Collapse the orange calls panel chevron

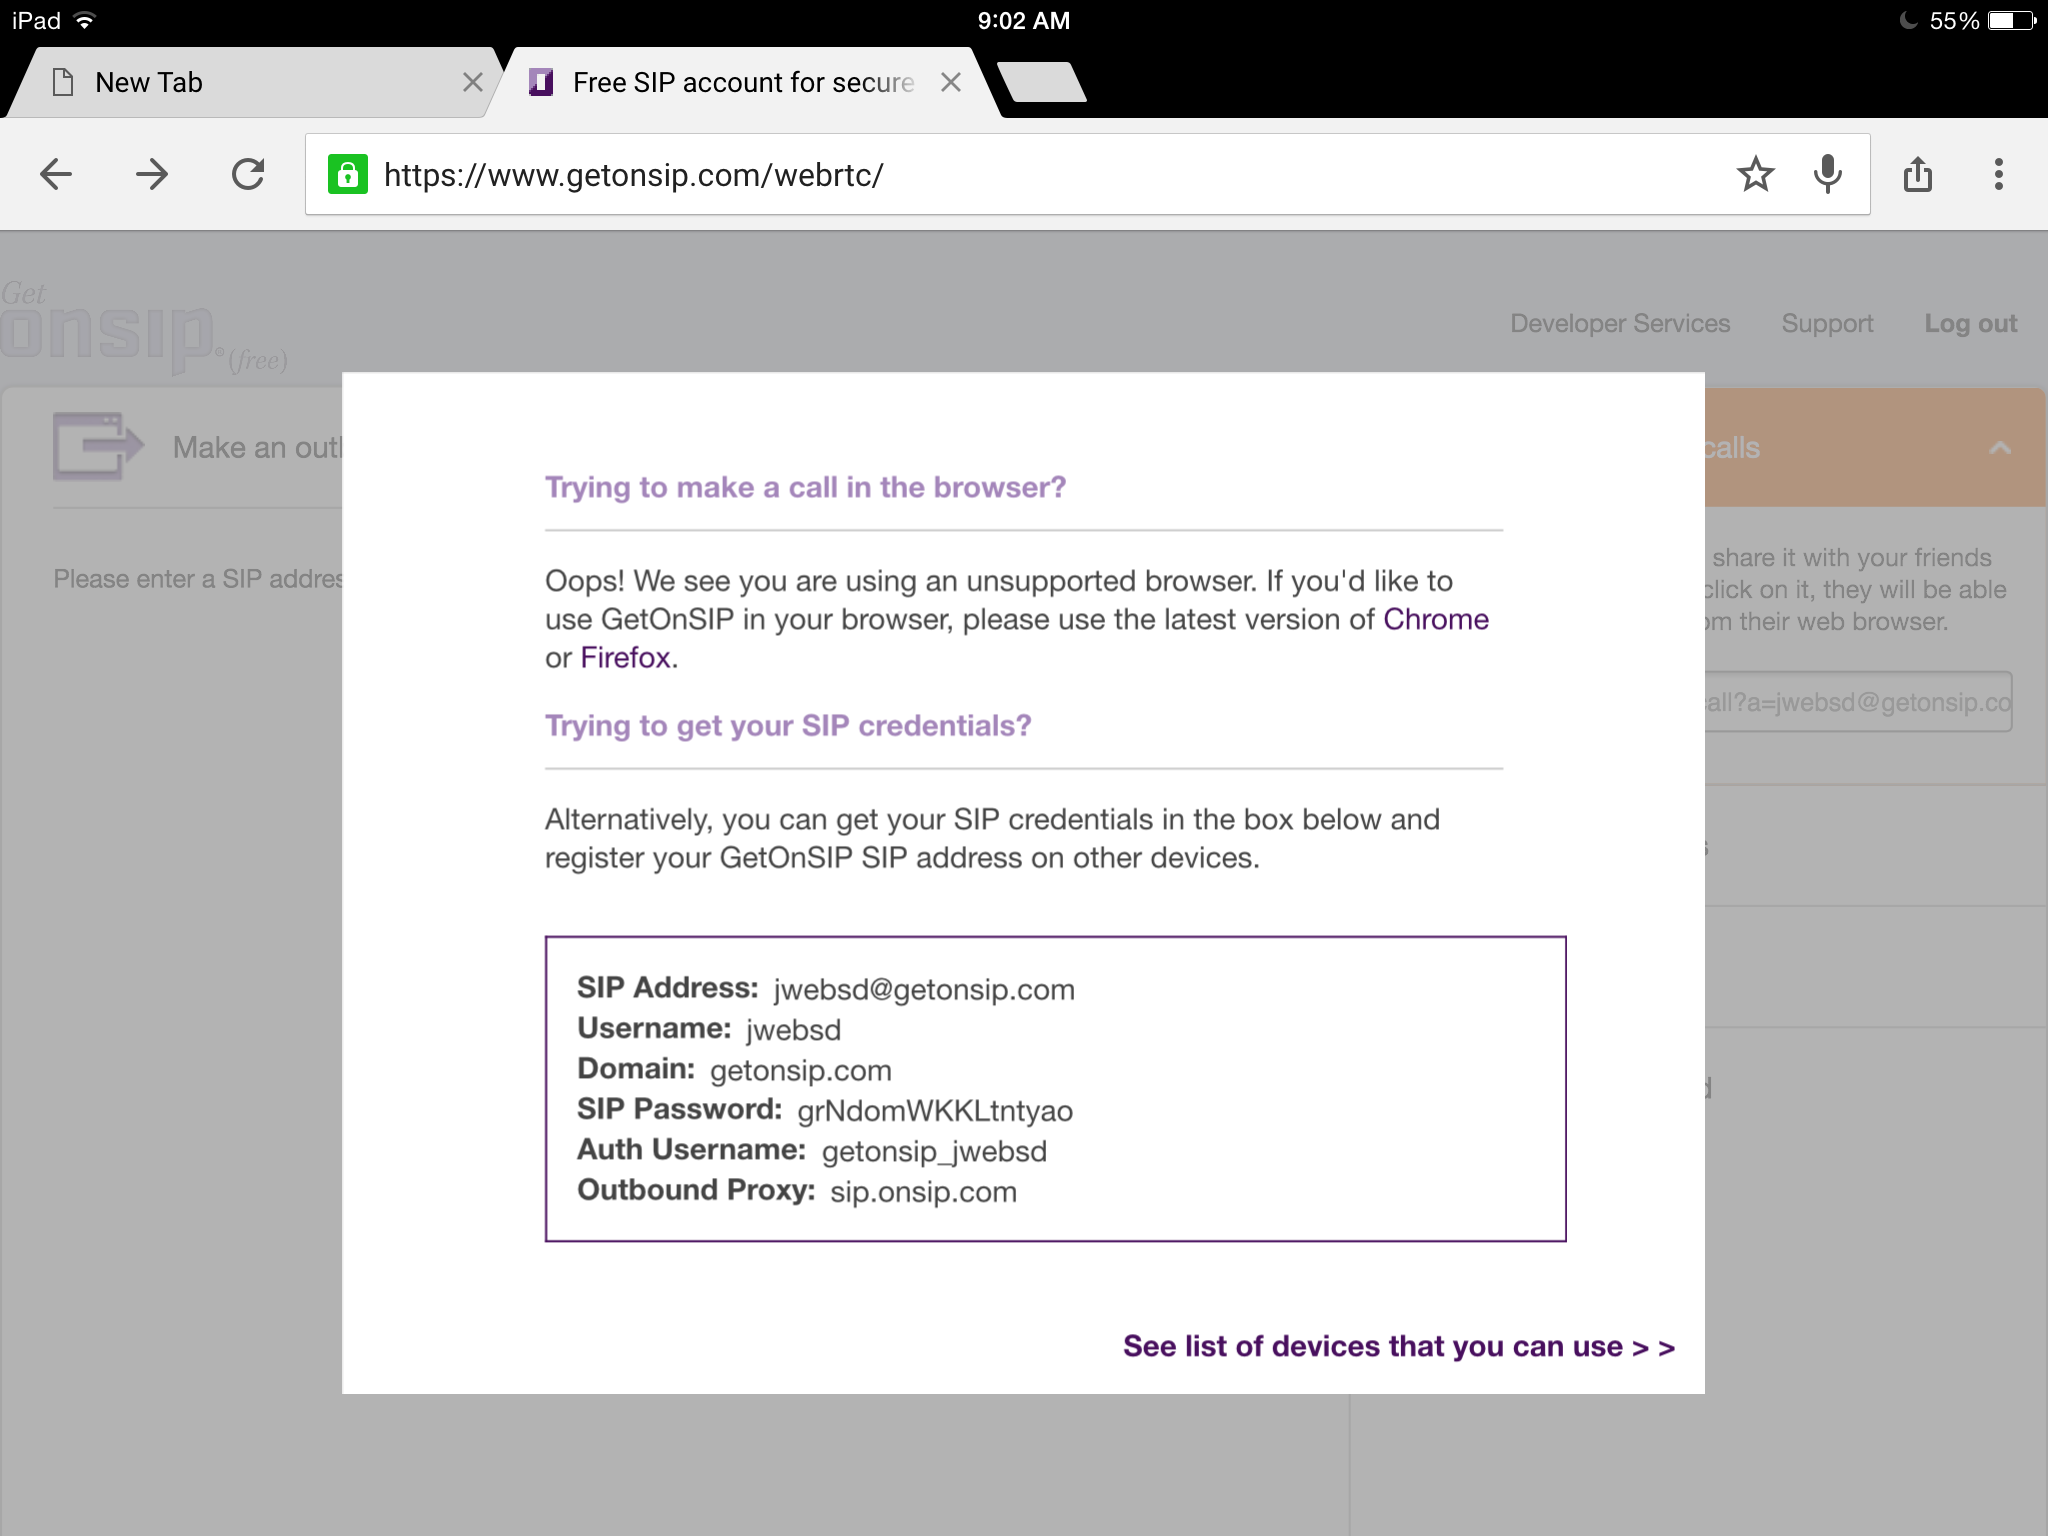tap(2000, 448)
